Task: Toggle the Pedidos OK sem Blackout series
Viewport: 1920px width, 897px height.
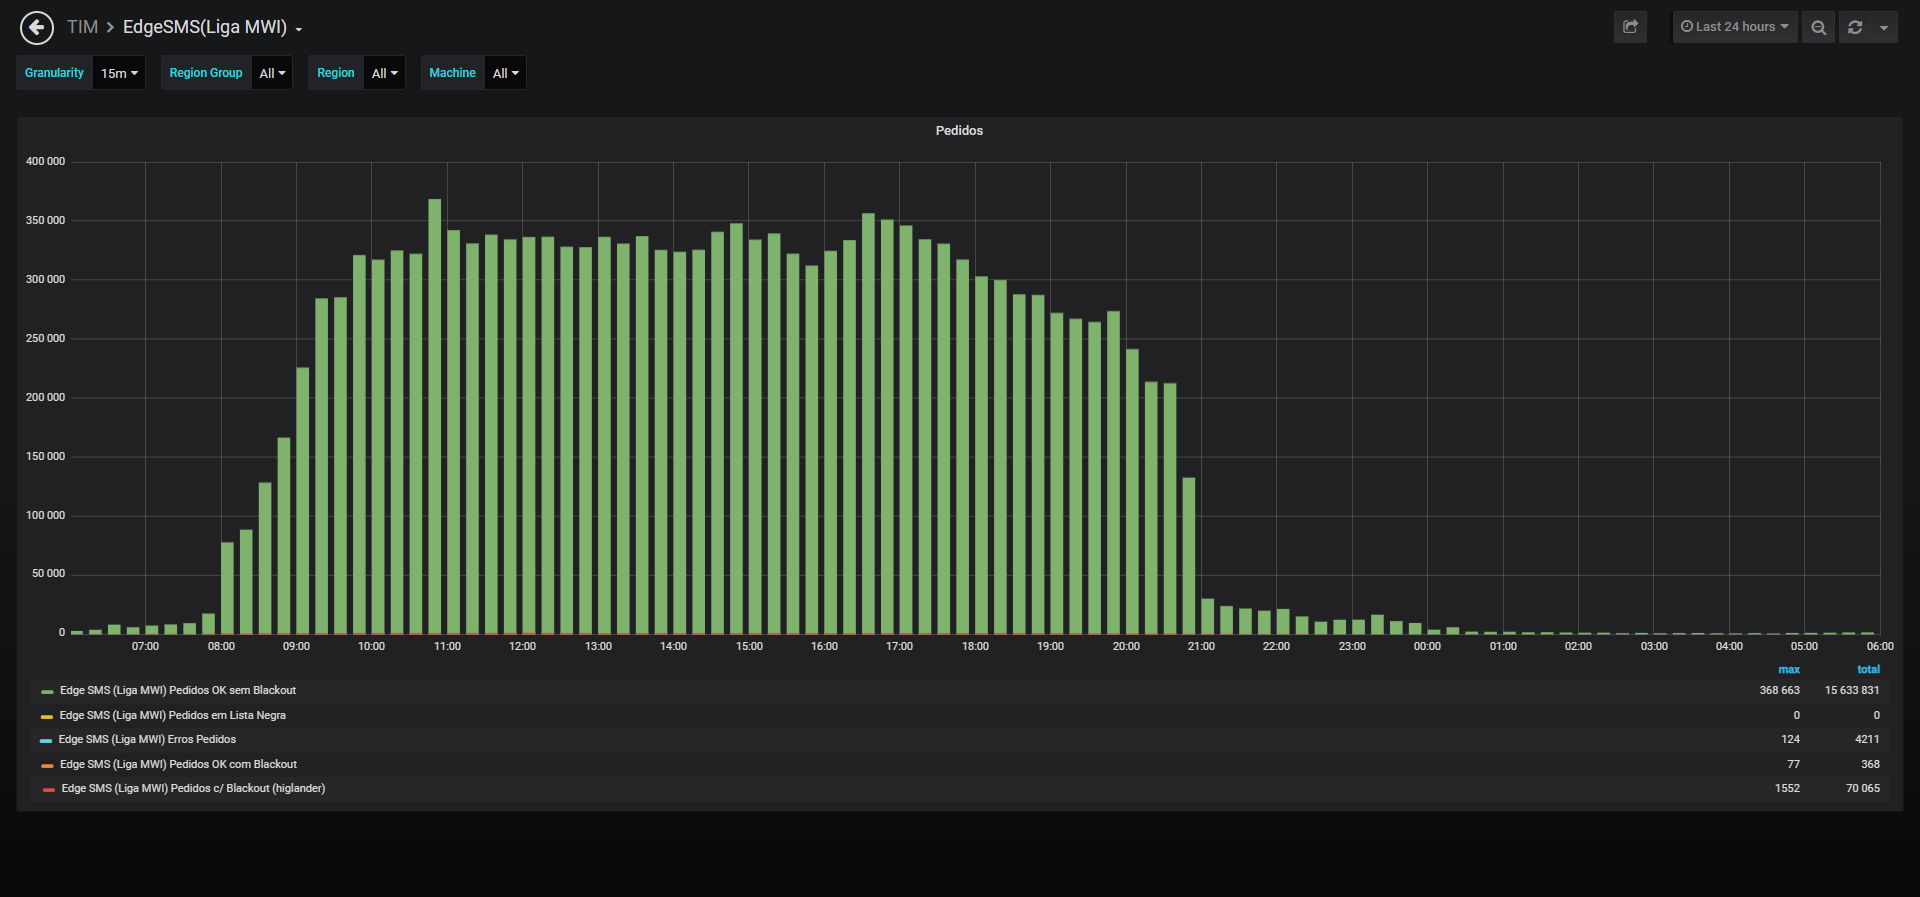Action: [178, 691]
